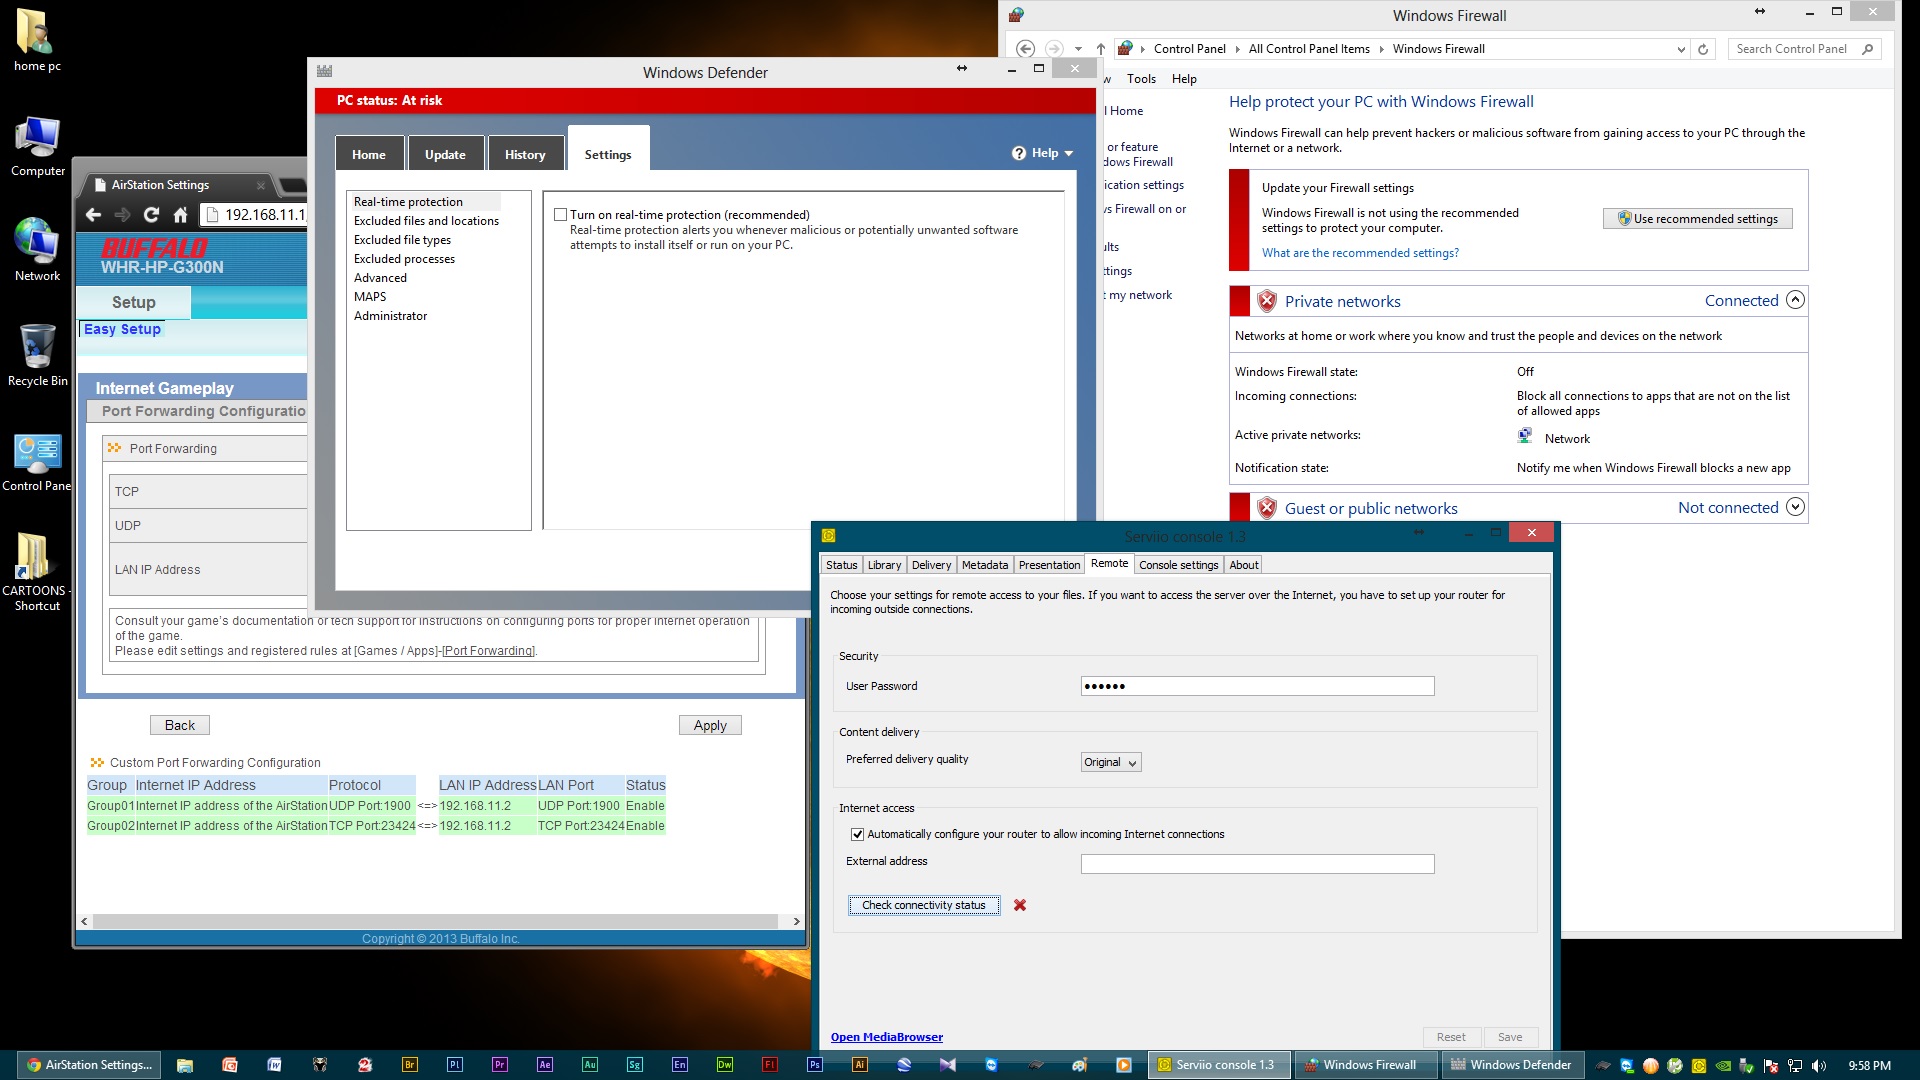Open the Serviio Status tab
Viewport: 1920px width, 1080px height.
pyautogui.click(x=841, y=565)
